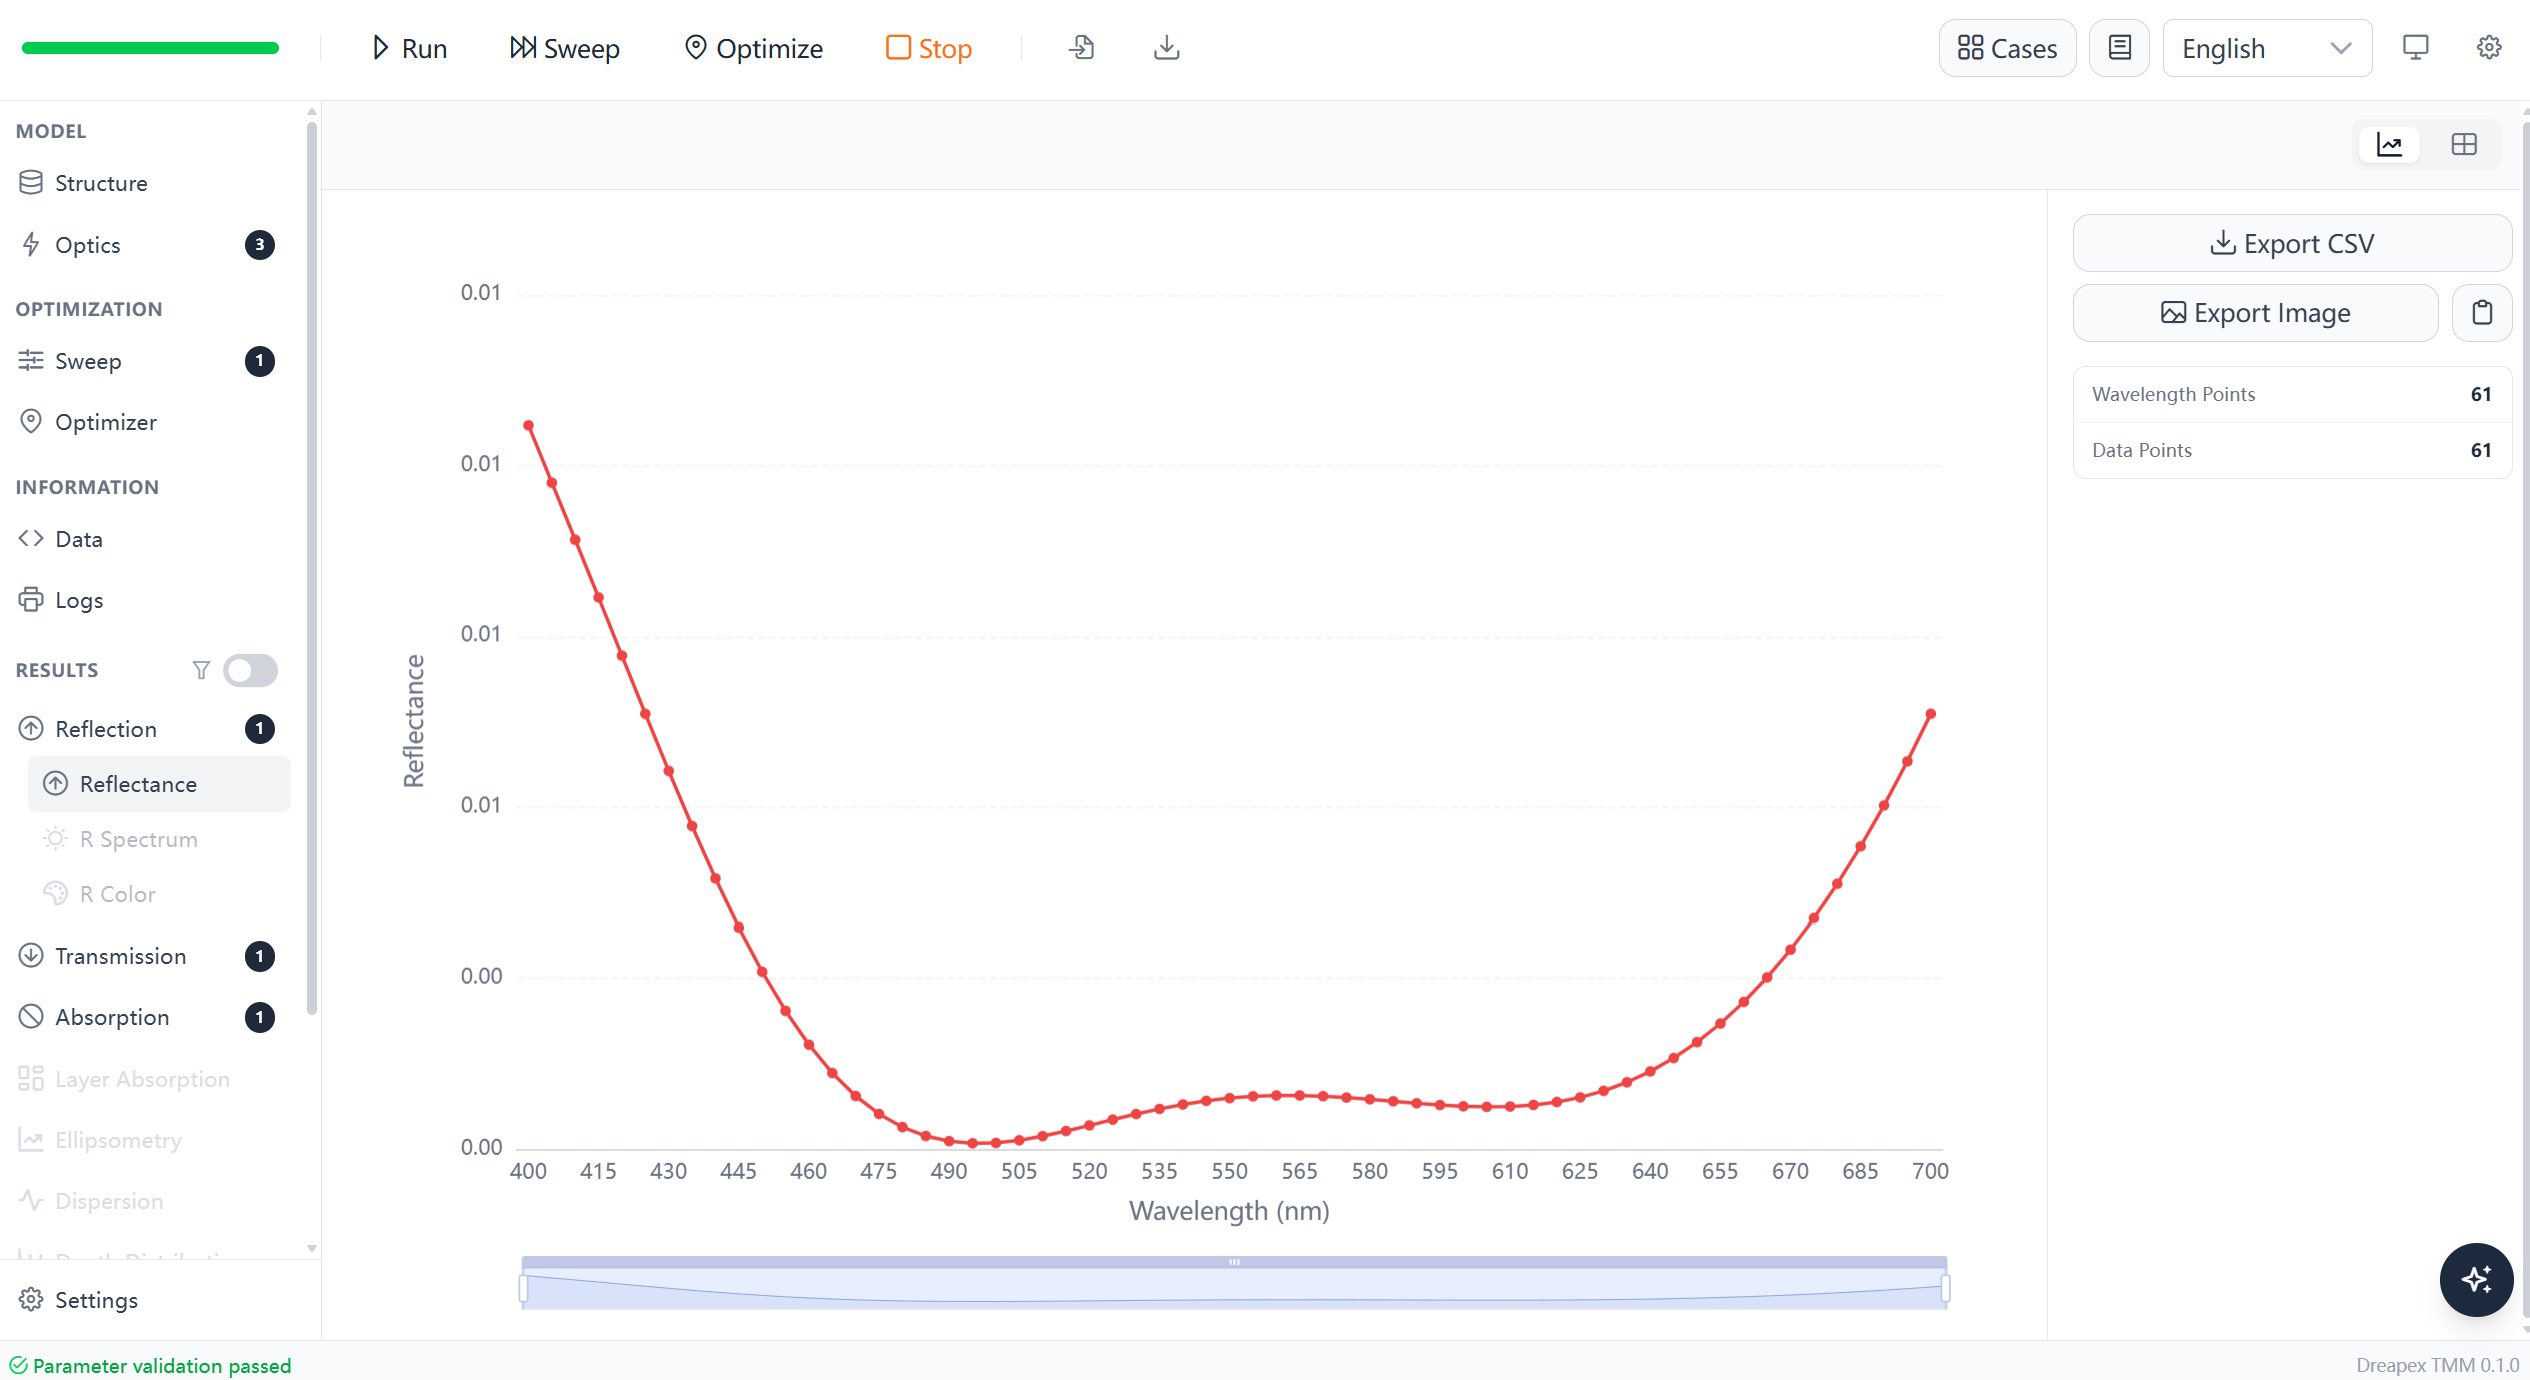
Task: Open the notes document icon beside Cases
Action: 2119,48
